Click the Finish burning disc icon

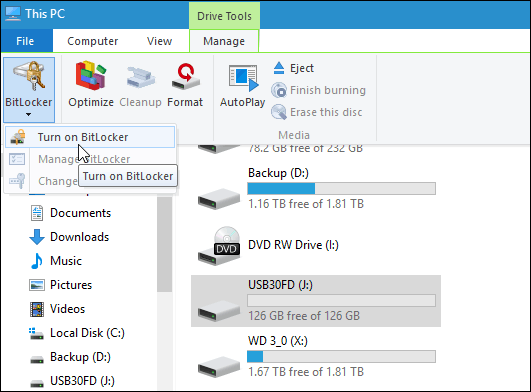(279, 90)
